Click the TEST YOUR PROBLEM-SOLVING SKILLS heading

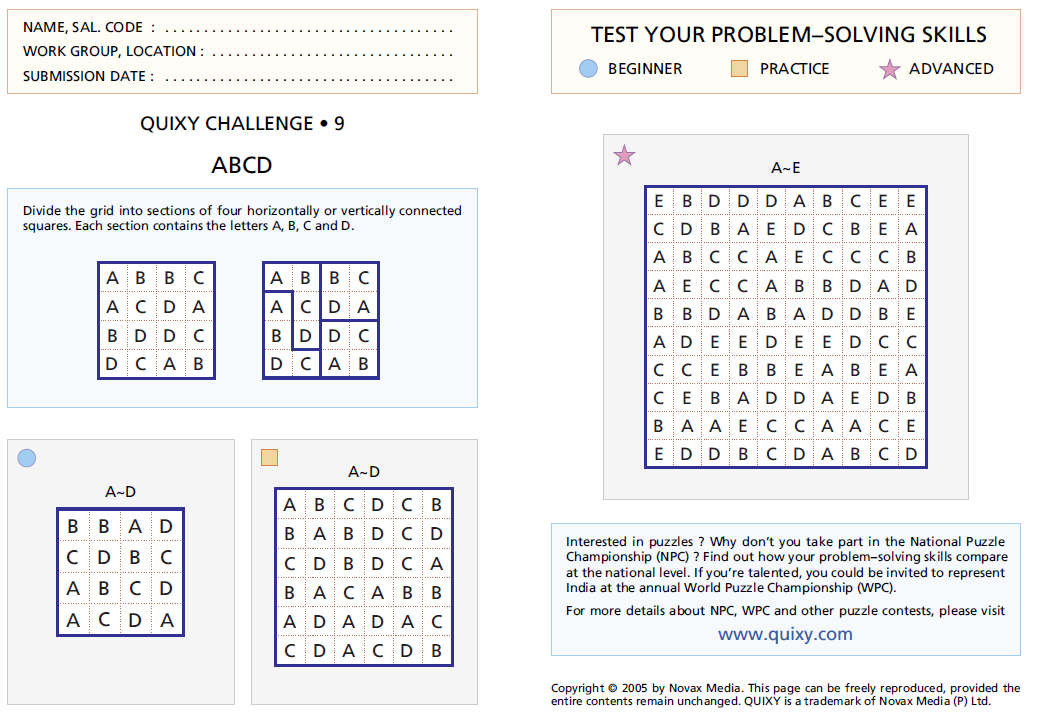[788, 35]
